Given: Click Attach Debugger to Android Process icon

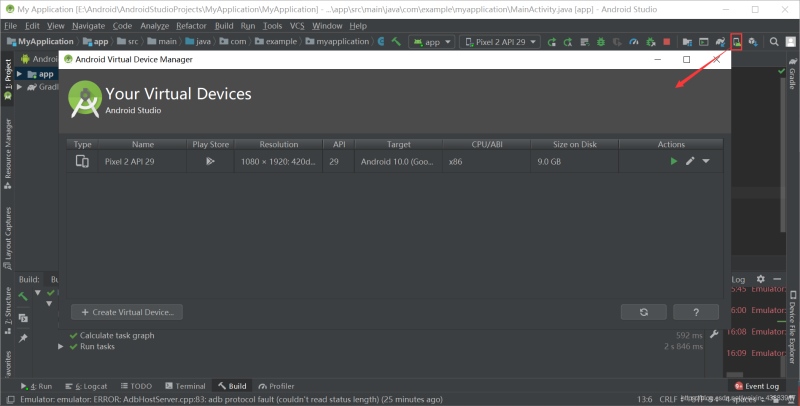Looking at the screenshot, I should point(651,42).
